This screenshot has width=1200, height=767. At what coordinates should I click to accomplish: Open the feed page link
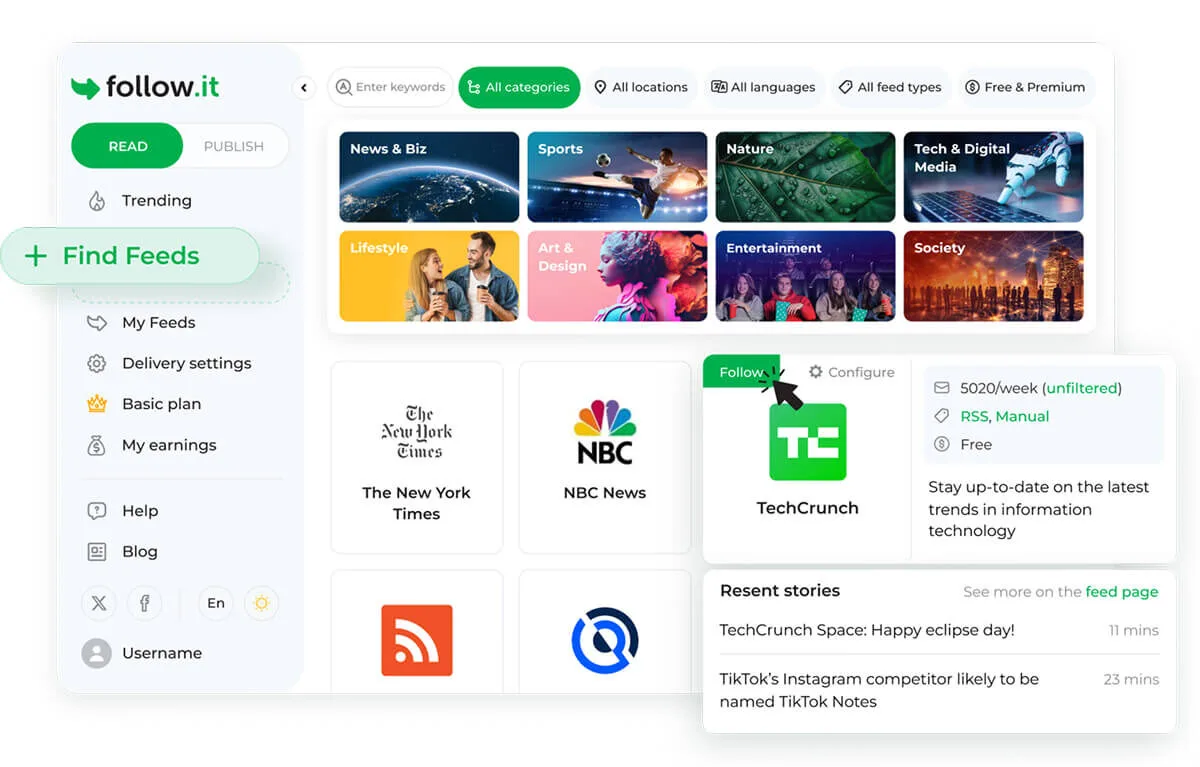[x=1122, y=592]
